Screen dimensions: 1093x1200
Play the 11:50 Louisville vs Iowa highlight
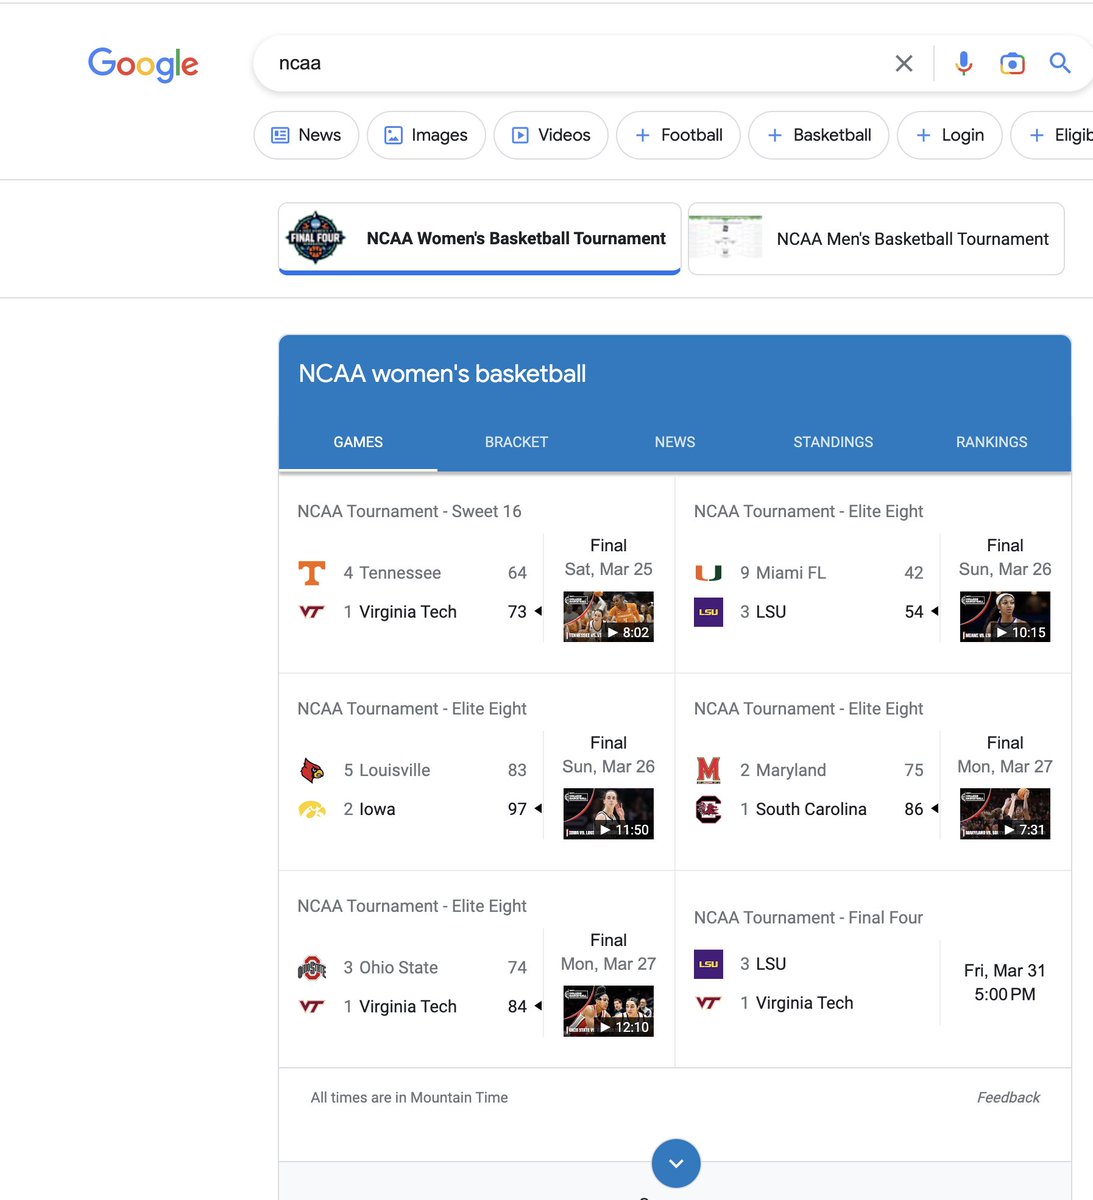click(x=608, y=814)
